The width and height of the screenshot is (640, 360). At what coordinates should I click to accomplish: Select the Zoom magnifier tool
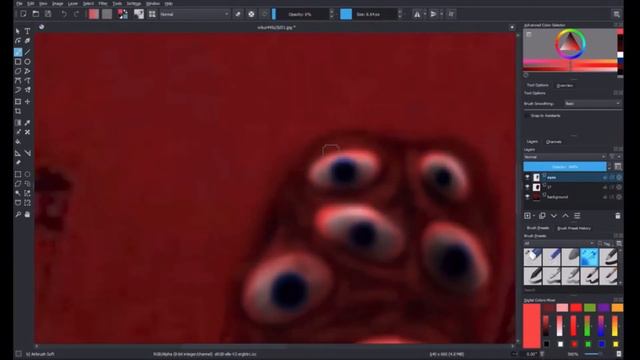(18, 214)
